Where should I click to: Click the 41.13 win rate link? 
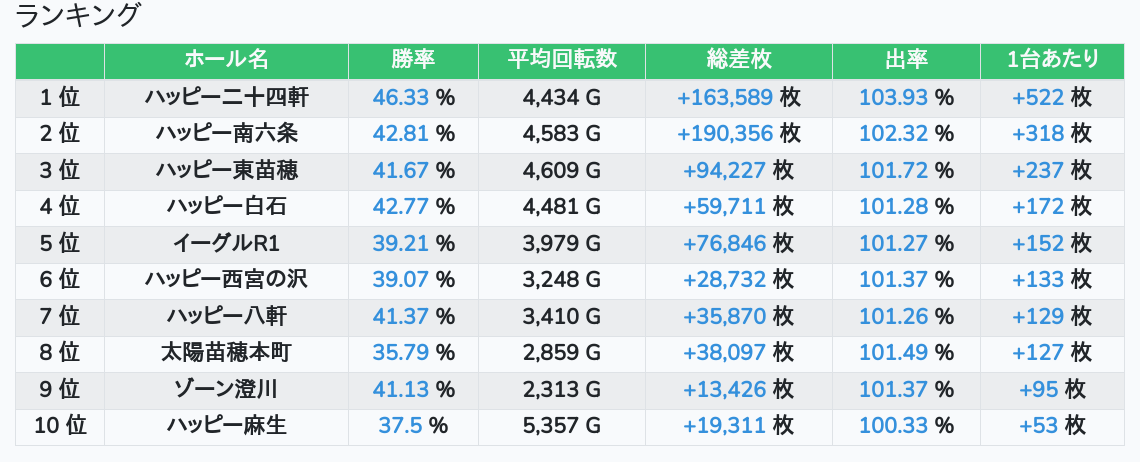tap(400, 390)
